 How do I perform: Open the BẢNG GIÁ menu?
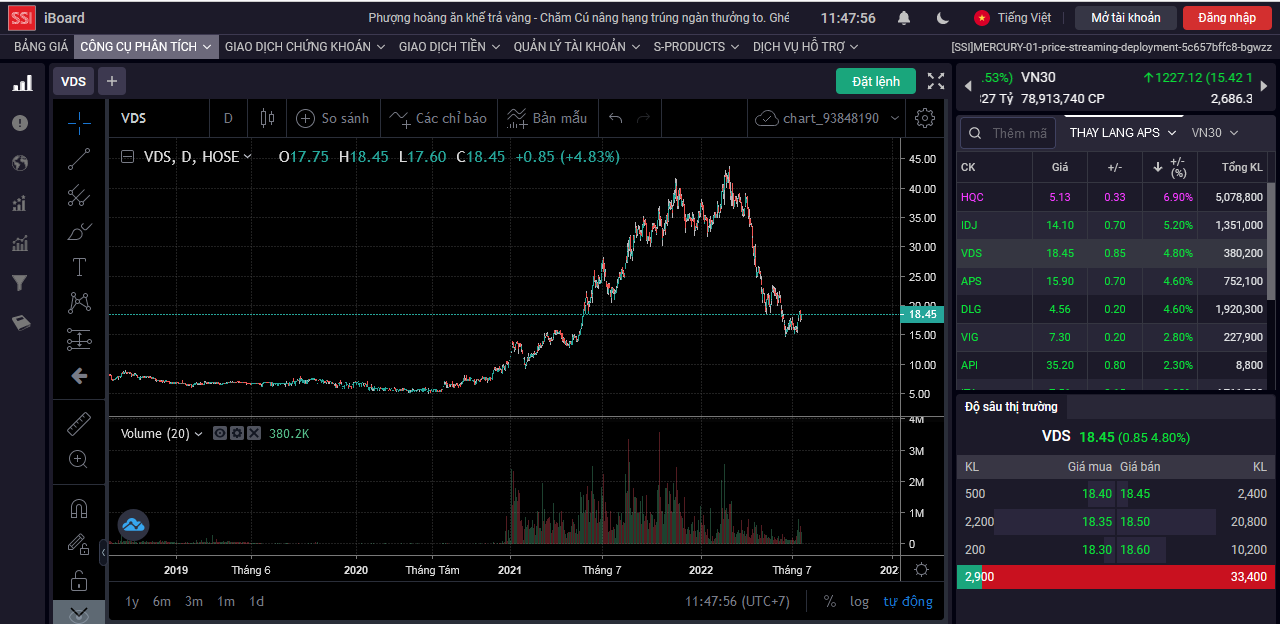[41, 46]
